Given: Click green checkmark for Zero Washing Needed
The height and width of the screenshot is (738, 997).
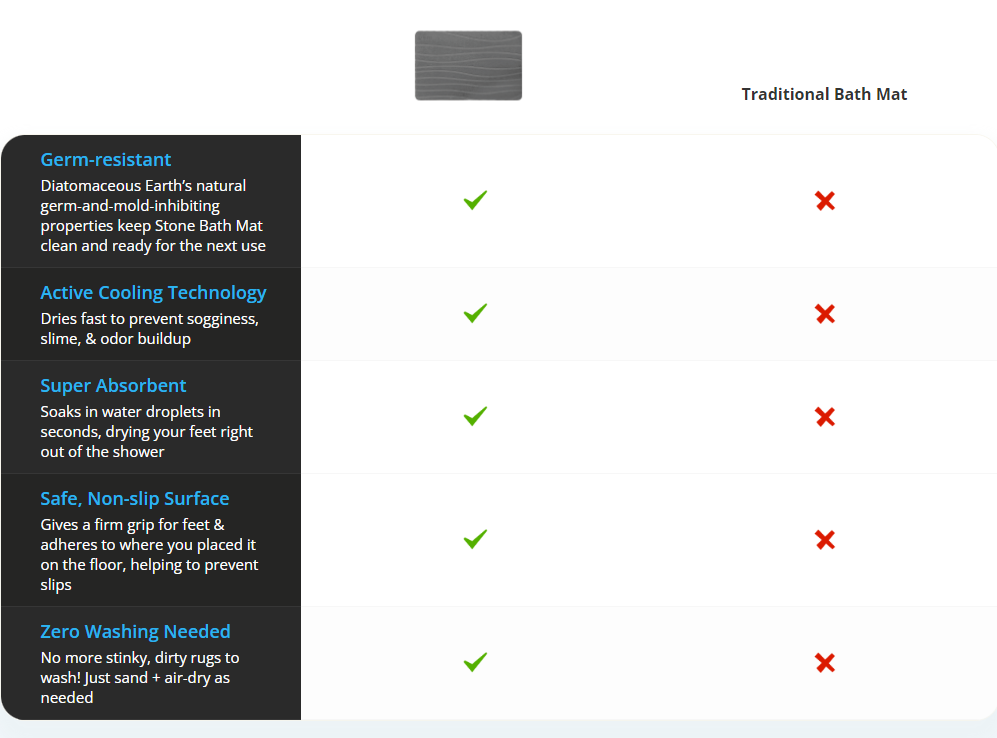Looking at the screenshot, I should pyautogui.click(x=475, y=662).
